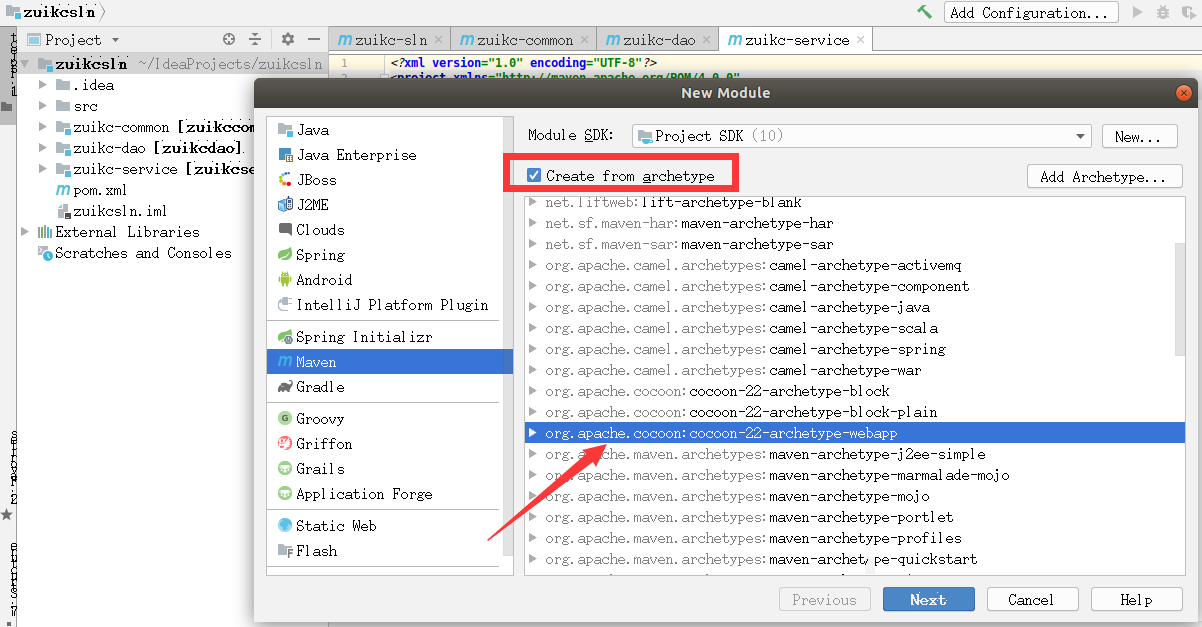Select maven-archetype-j2ee-simple archetype
1202x627 pixels.
[855, 455]
